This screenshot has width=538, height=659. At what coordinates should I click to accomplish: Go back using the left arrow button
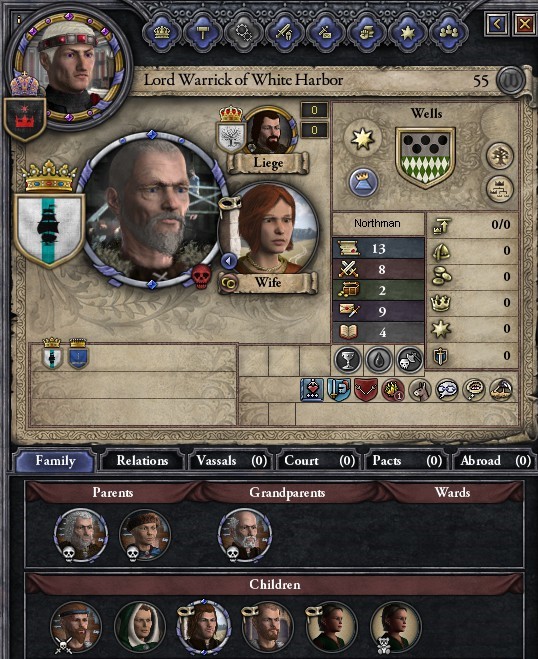pos(497,24)
